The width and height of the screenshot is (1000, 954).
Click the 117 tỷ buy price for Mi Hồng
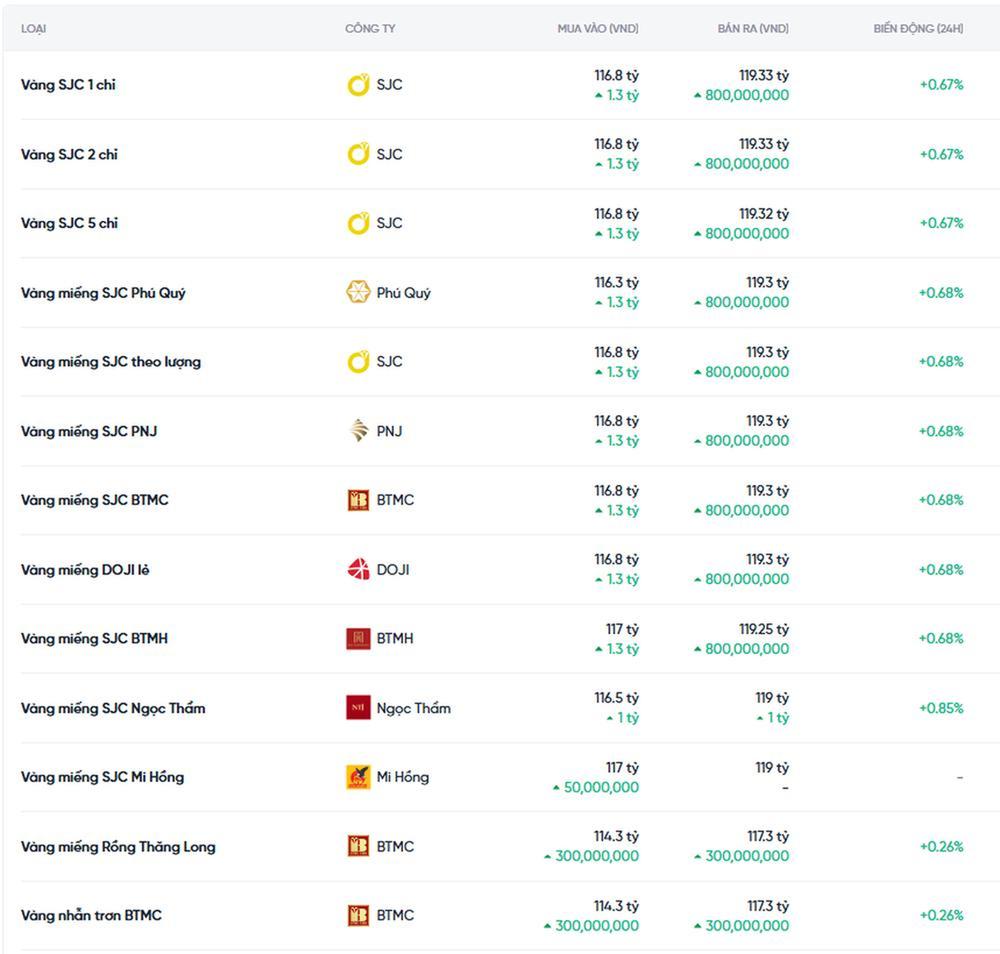click(622, 768)
